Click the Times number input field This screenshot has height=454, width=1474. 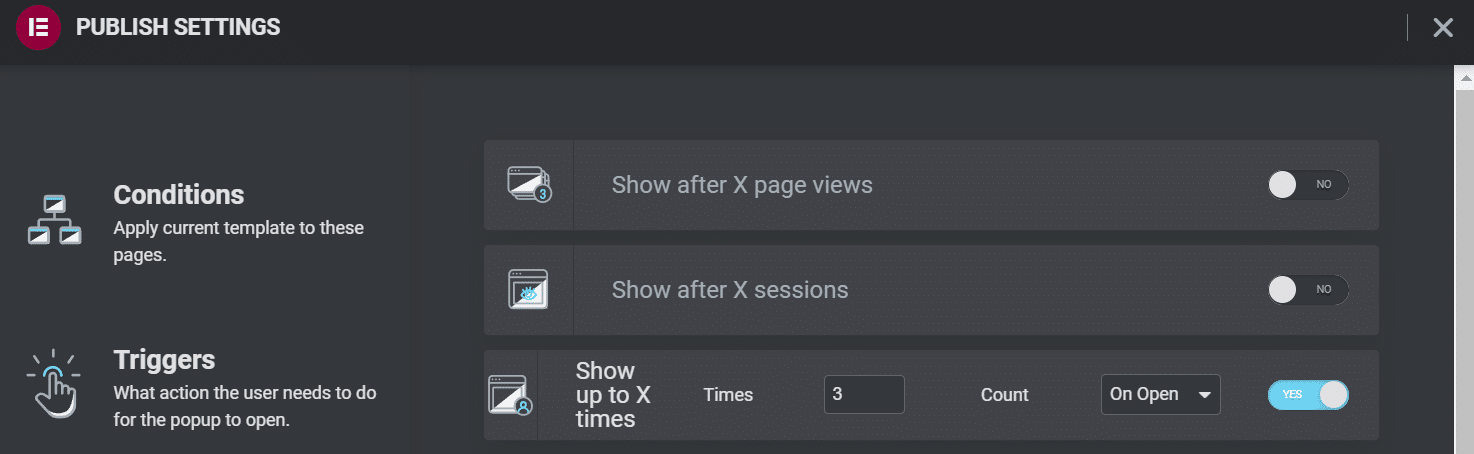pyautogui.click(x=864, y=395)
